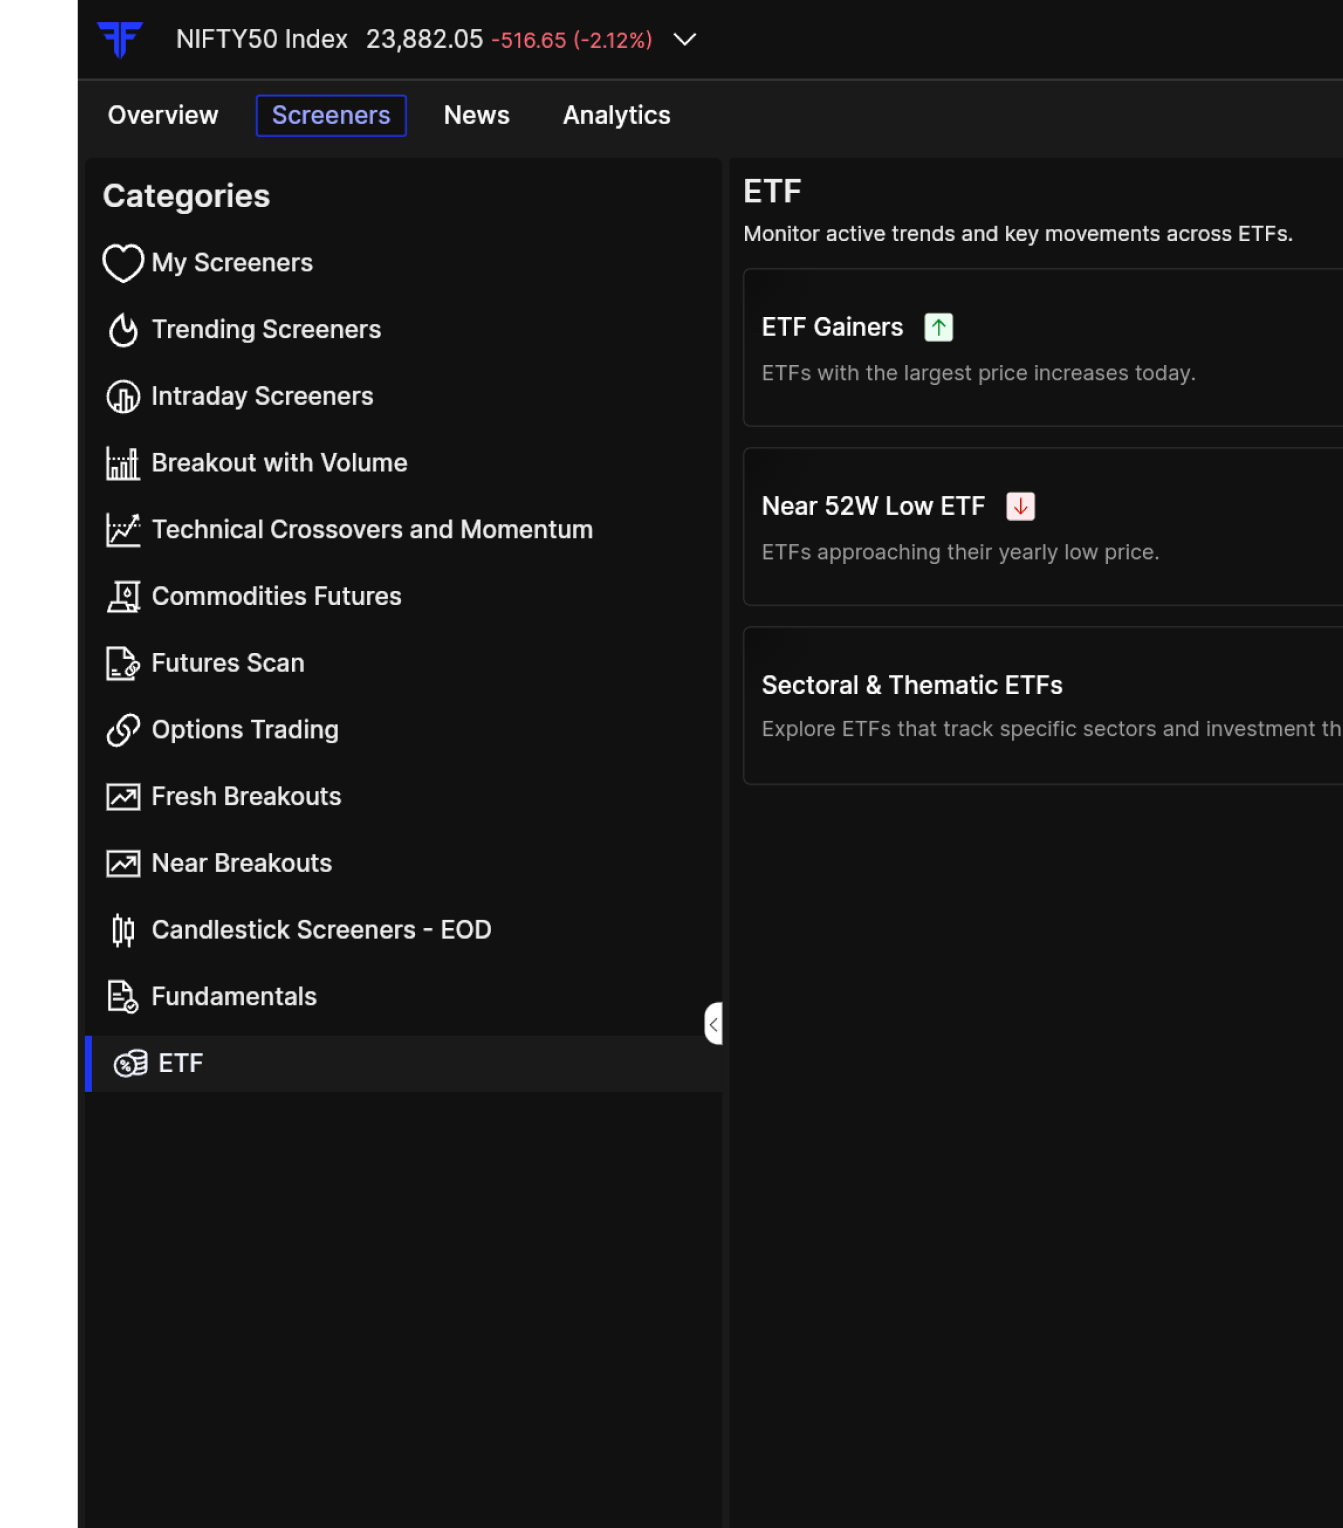Click the bar chart icon for Breakout with Volume

[x=123, y=463]
